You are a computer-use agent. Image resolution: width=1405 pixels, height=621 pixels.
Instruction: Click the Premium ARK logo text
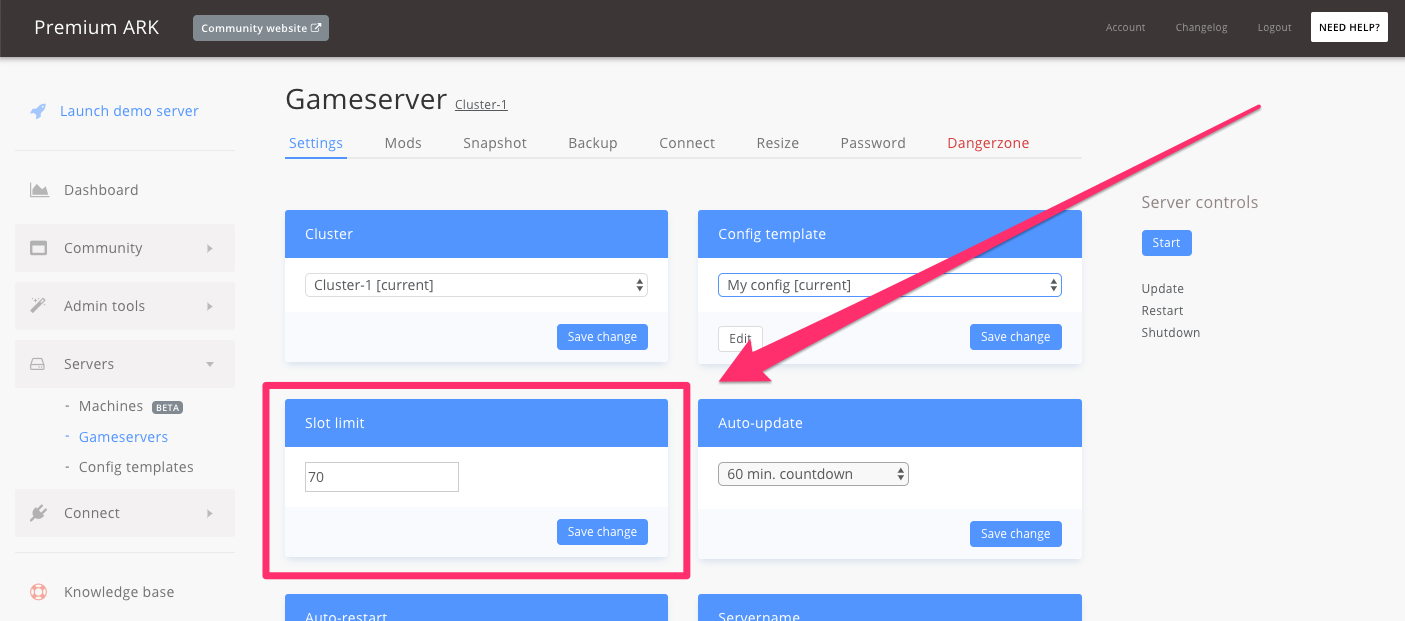[97, 27]
